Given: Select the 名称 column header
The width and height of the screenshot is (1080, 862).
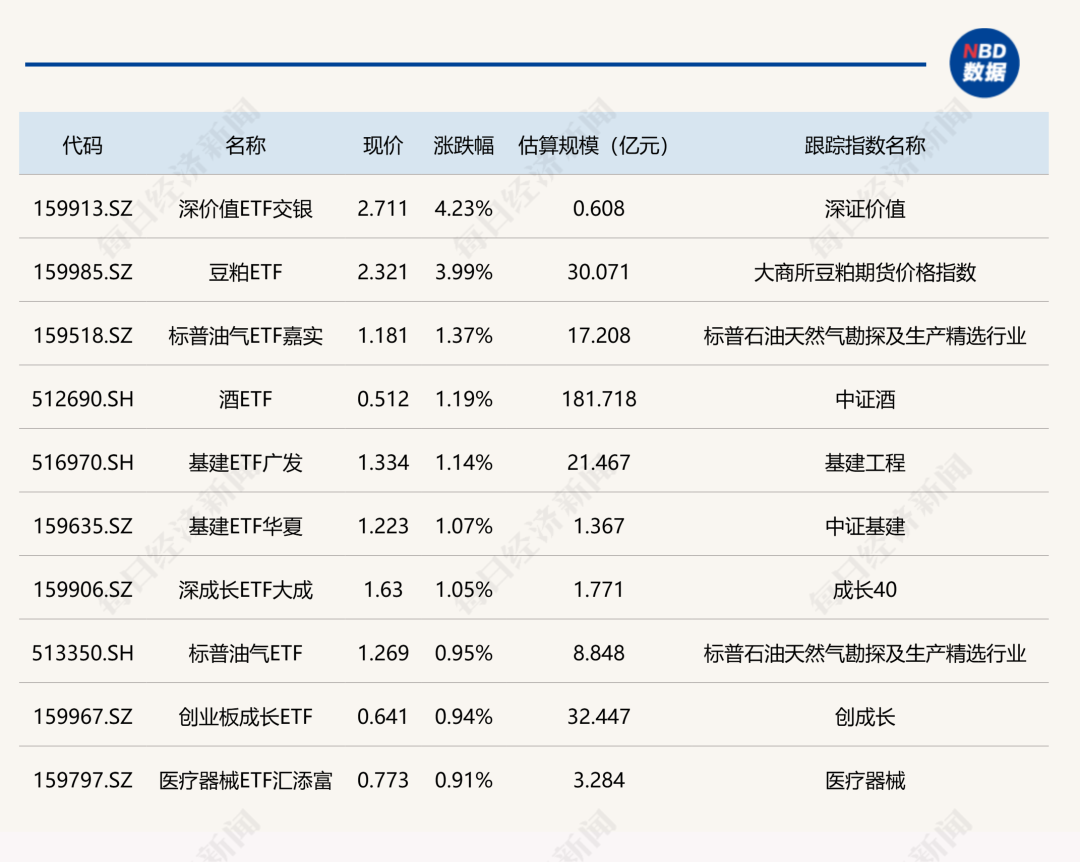Looking at the screenshot, I should [x=246, y=145].
